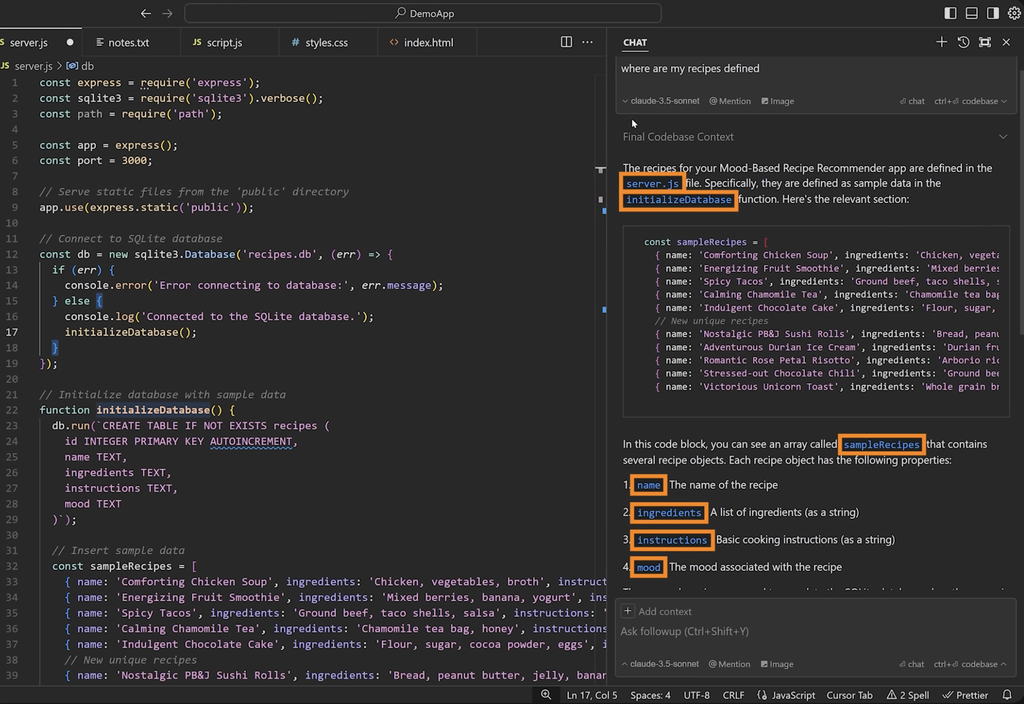The width and height of the screenshot is (1024, 704).
Task: Open notifications bell
Action: (1007, 695)
